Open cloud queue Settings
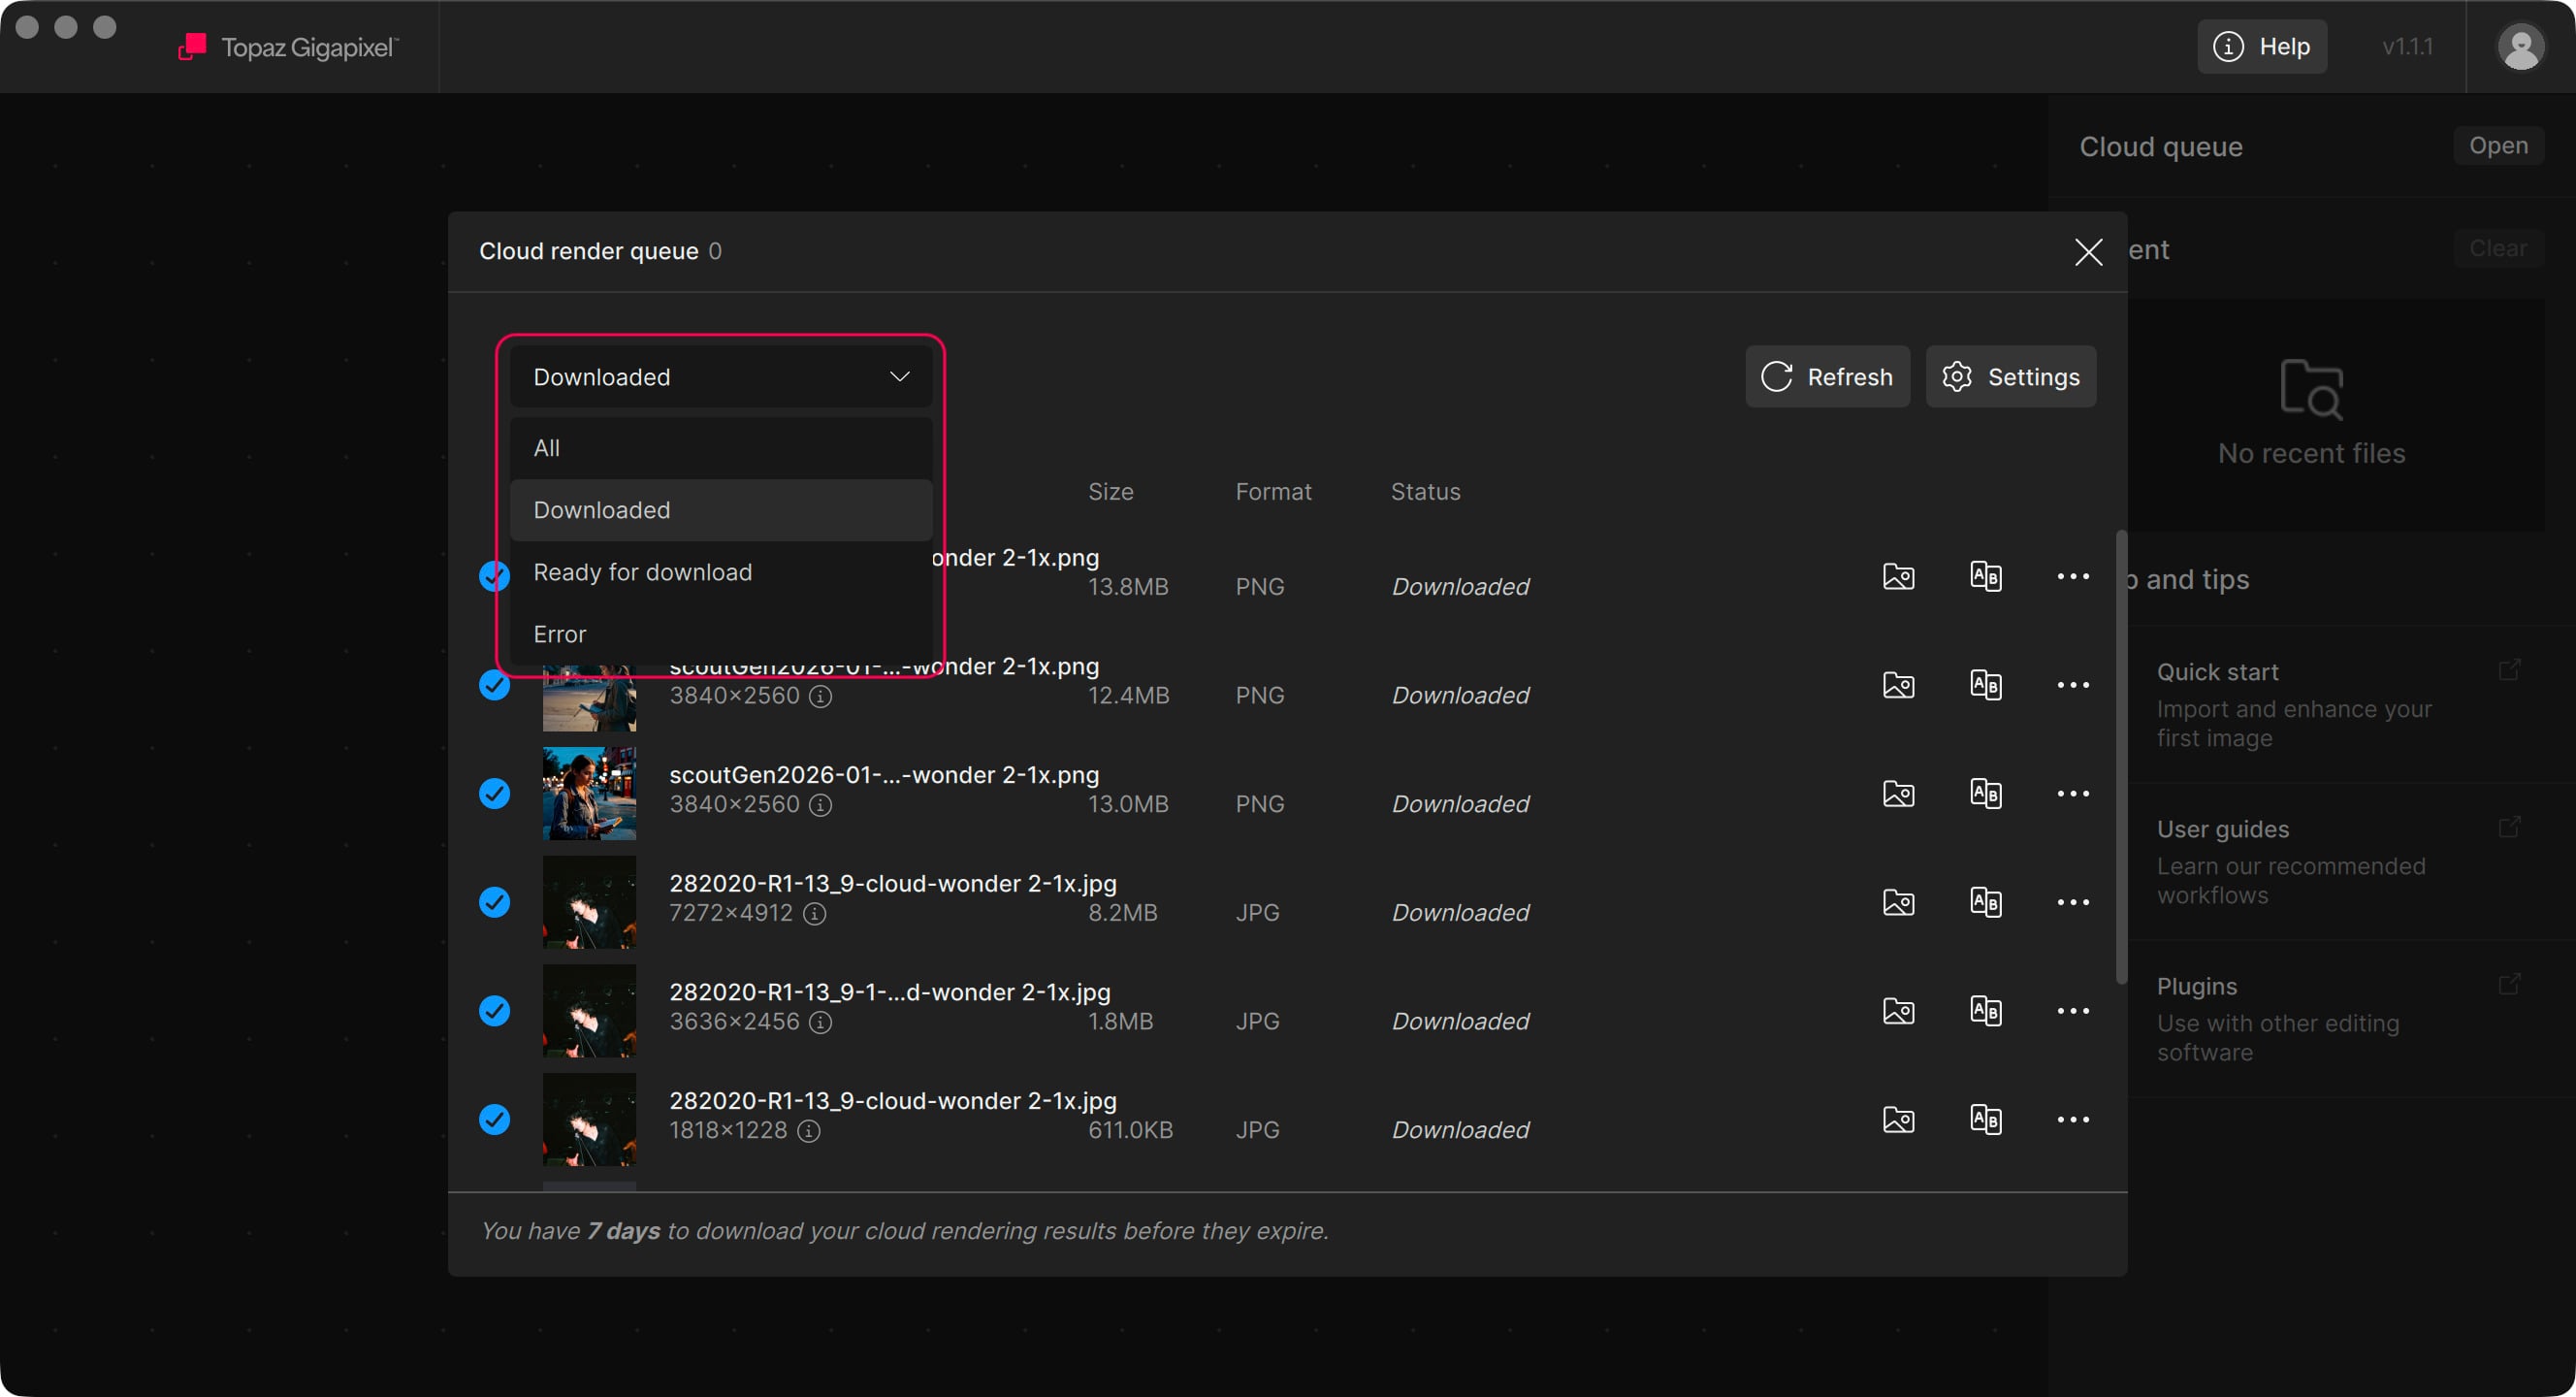The height and width of the screenshot is (1397, 2576). [2010, 377]
